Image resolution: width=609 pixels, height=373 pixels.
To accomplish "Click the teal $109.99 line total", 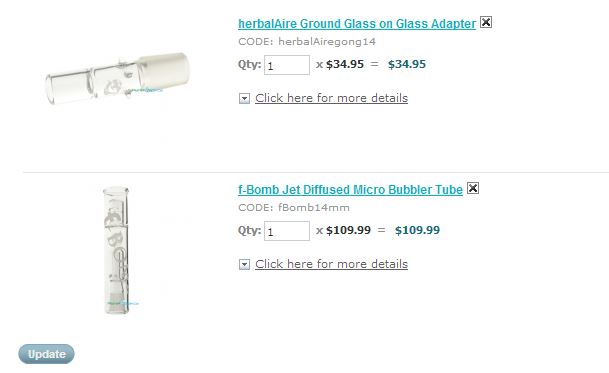I will pos(418,230).
